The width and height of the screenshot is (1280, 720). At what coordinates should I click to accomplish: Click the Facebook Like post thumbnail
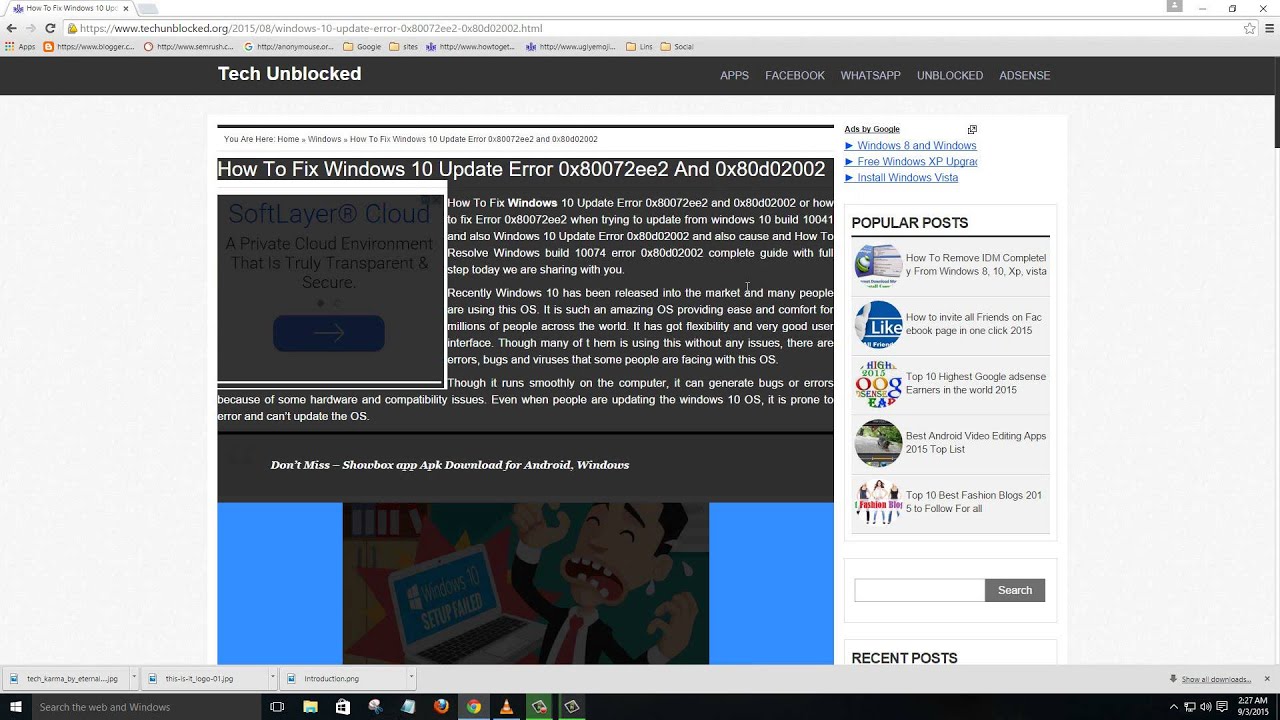point(878,325)
